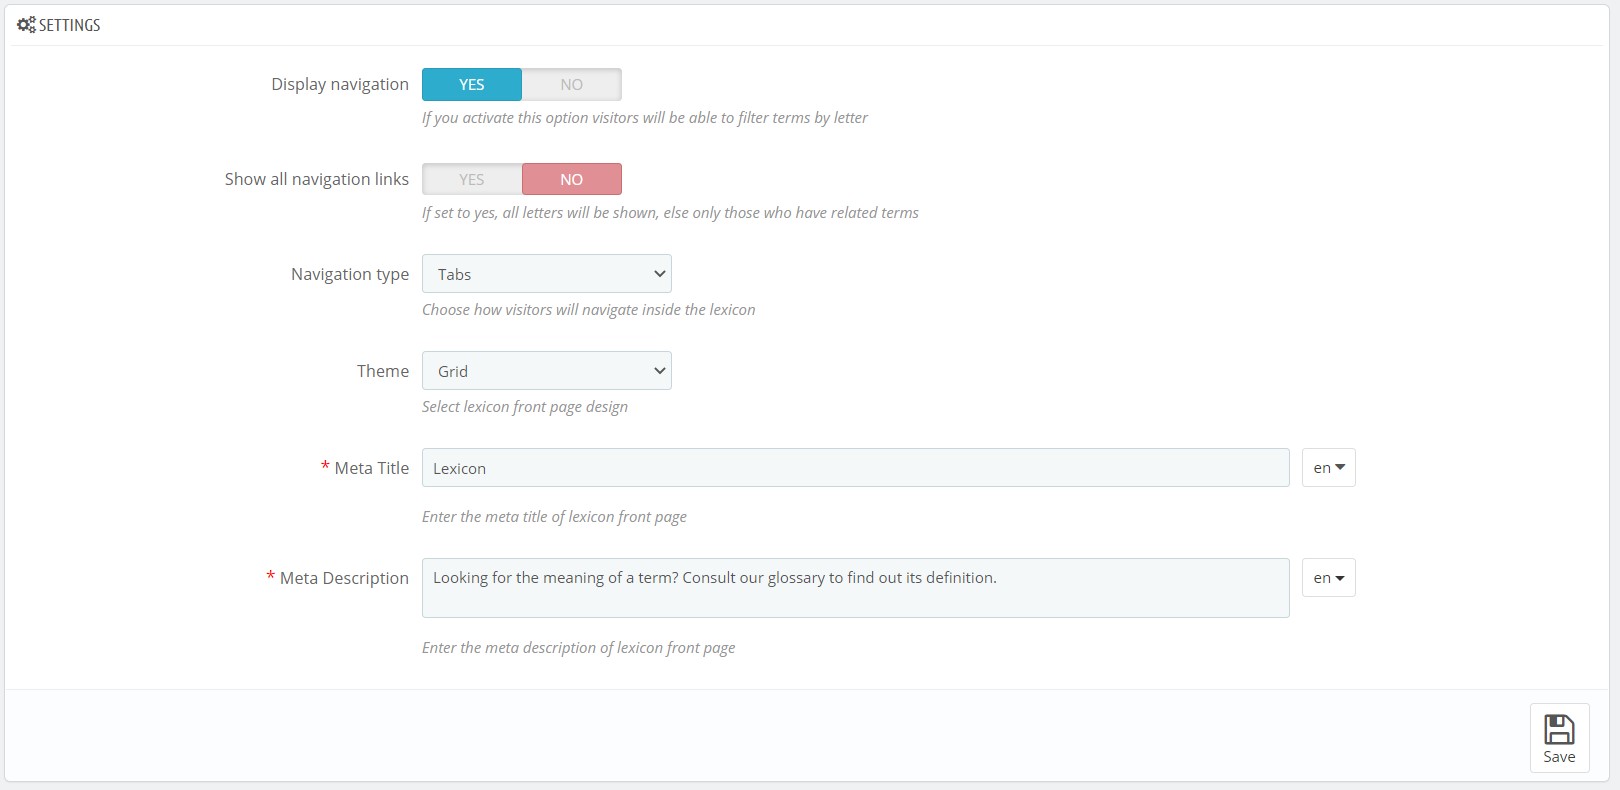Focus the Meta Title input field
Image resolution: width=1620 pixels, height=790 pixels.
(855, 468)
